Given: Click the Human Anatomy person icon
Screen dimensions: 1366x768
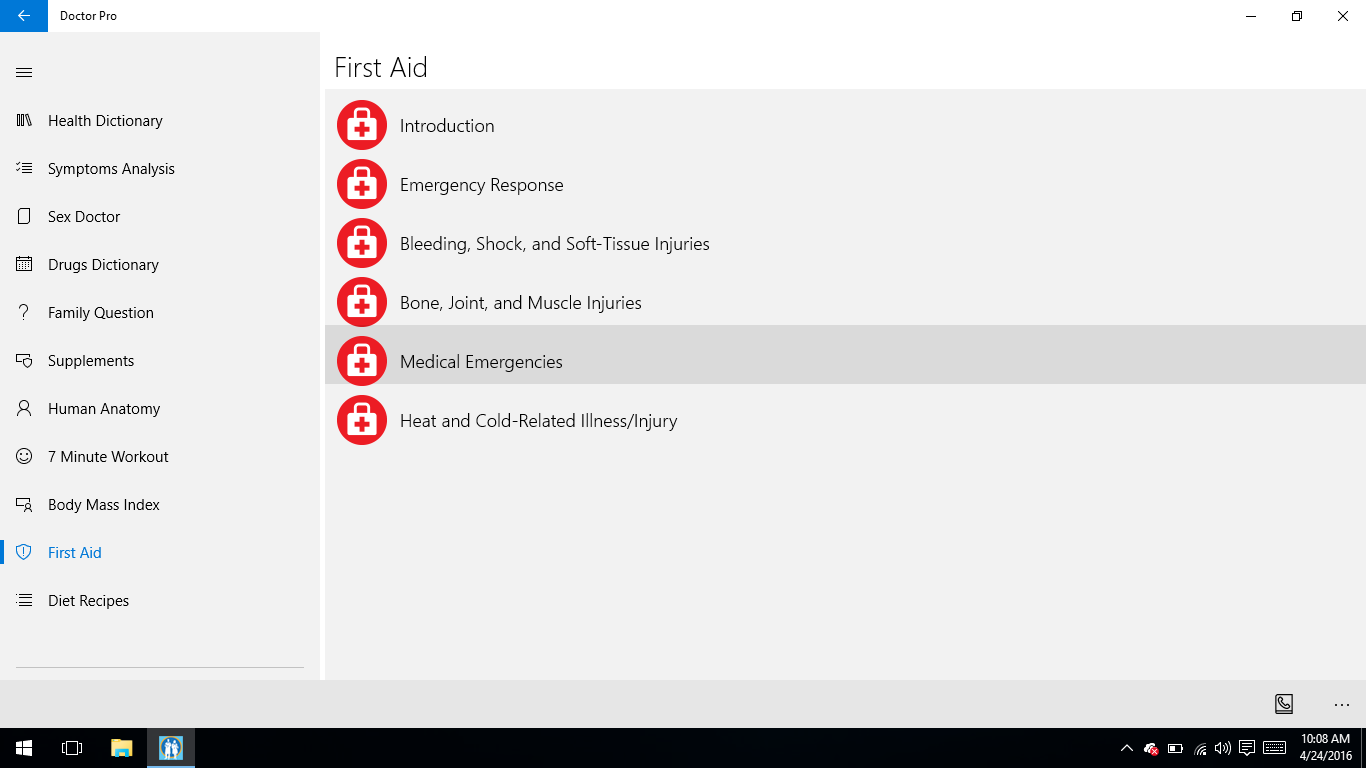Looking at the screenshot, I should click(24, 409).
